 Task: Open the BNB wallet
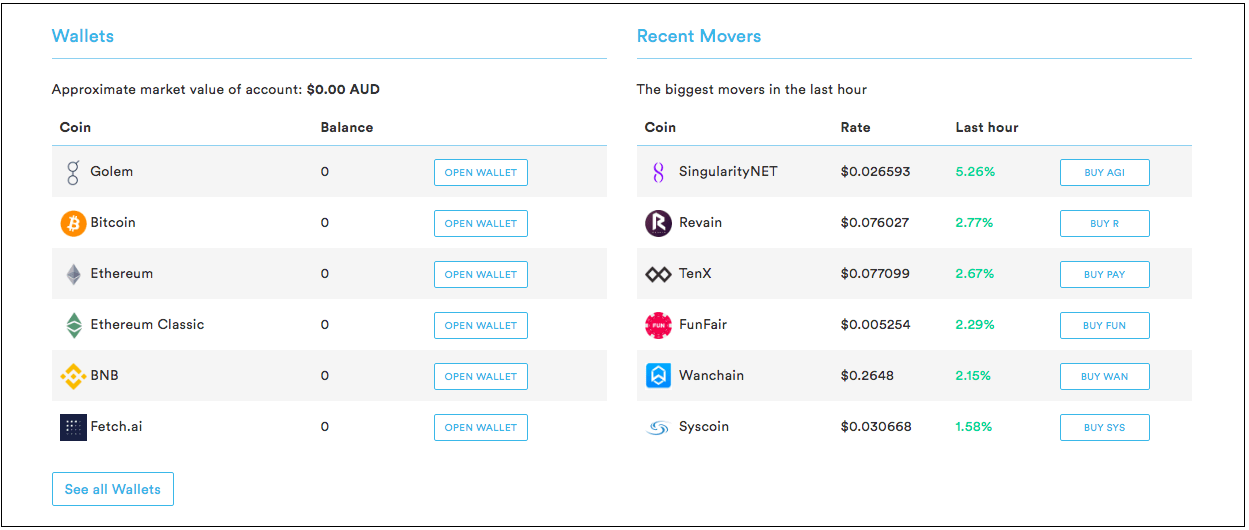(481, 376)
